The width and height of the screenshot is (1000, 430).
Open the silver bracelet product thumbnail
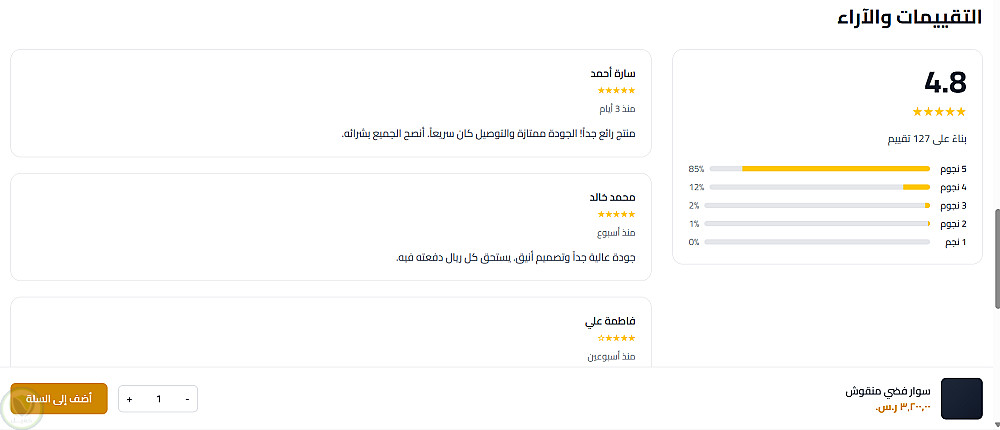[x=962, y=399]
